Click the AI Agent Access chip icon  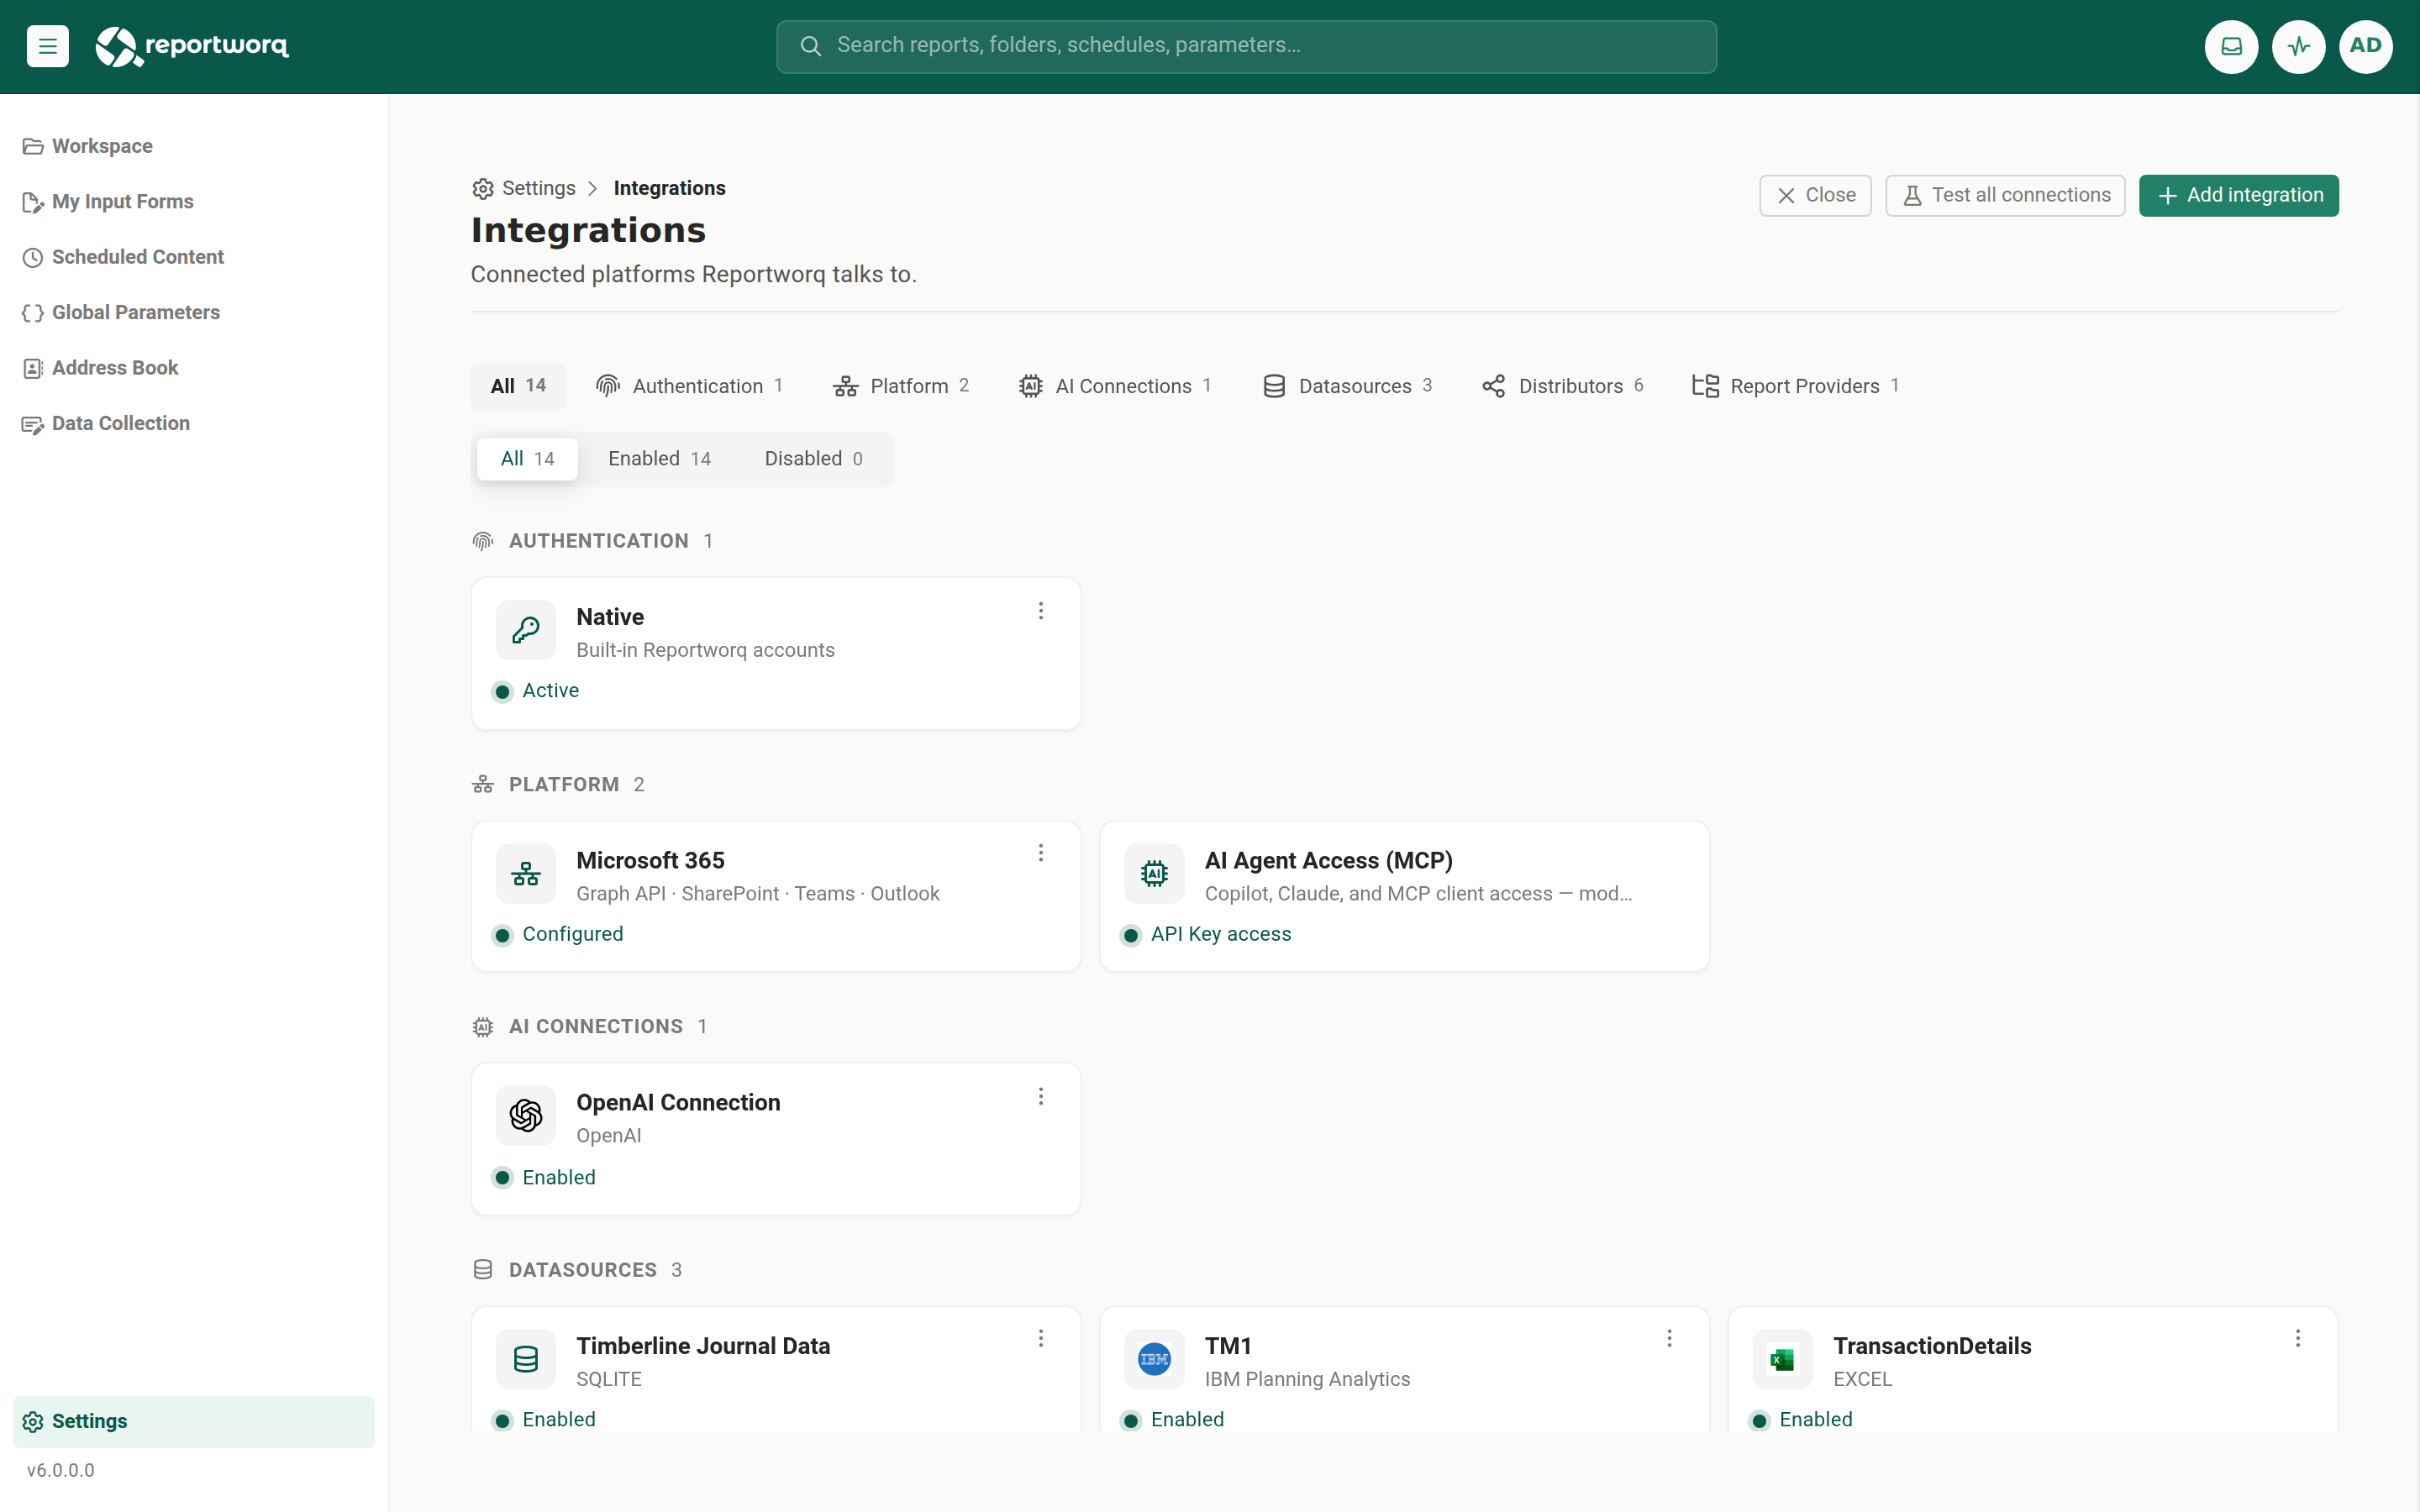click(1154, 874)
